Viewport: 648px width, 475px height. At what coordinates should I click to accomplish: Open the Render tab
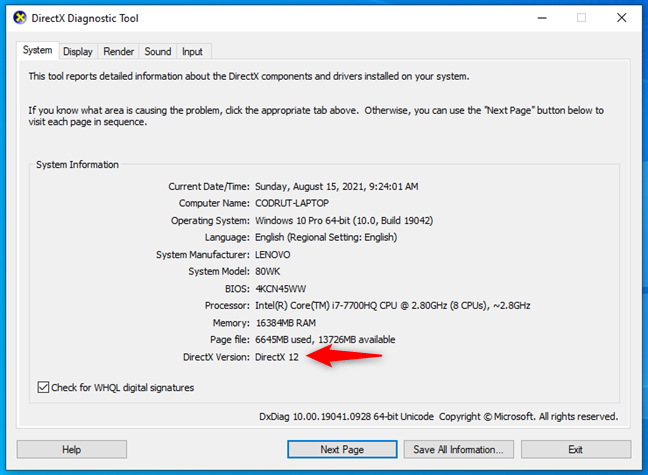click(x=119, y=52)
